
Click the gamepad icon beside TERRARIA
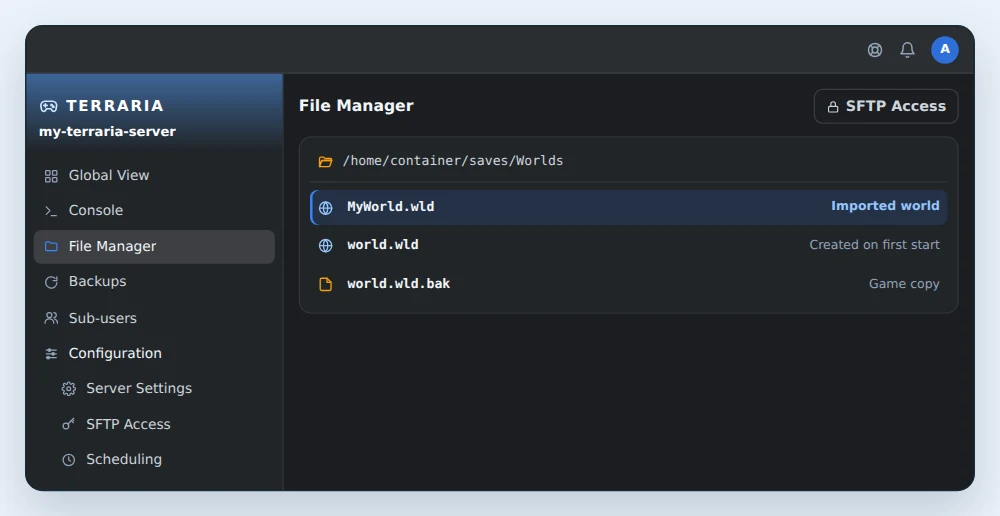click(x=48, y=106)
